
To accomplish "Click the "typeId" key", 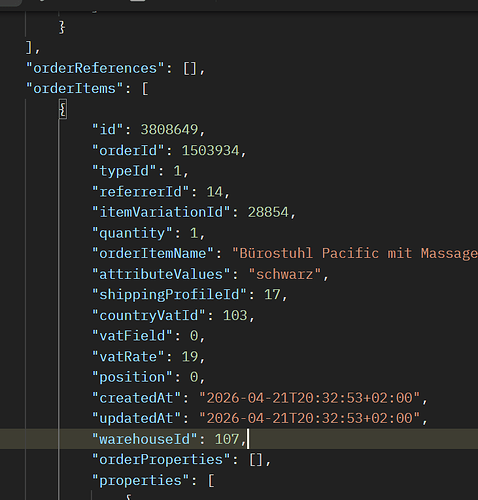I will click(x=124, y=171).
